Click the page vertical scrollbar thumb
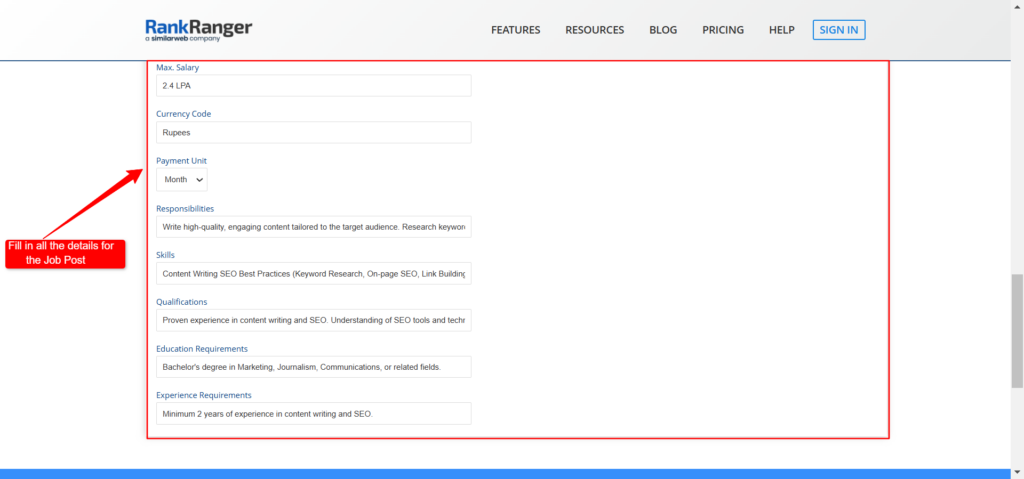 (1017, 331)
